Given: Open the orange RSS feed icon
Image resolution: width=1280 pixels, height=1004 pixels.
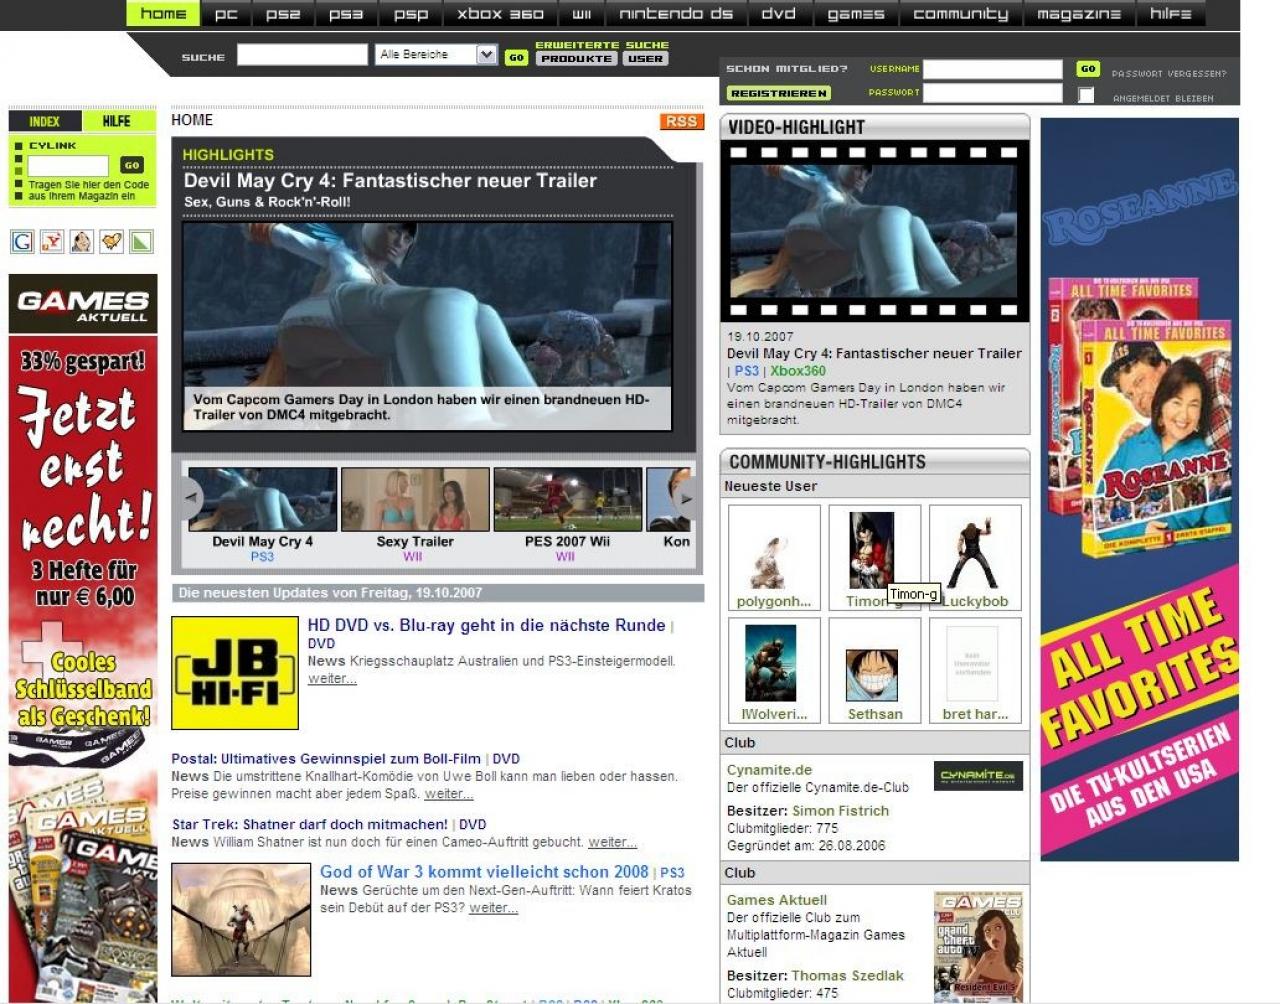Looking at the screenshot, I should 681,121.
